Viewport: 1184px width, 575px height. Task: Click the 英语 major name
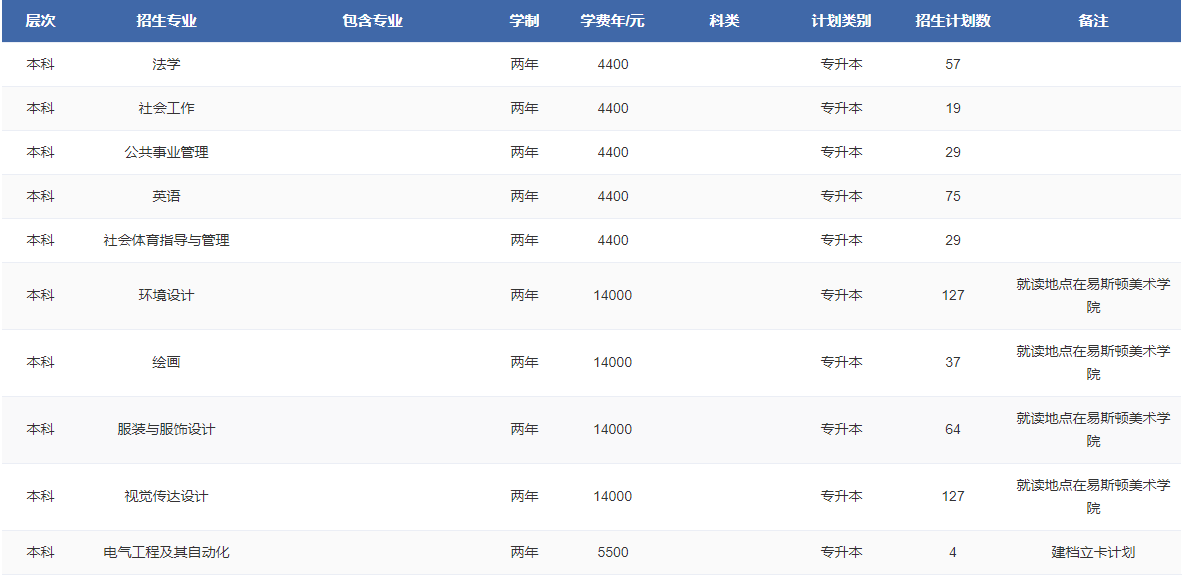point(166,196)
